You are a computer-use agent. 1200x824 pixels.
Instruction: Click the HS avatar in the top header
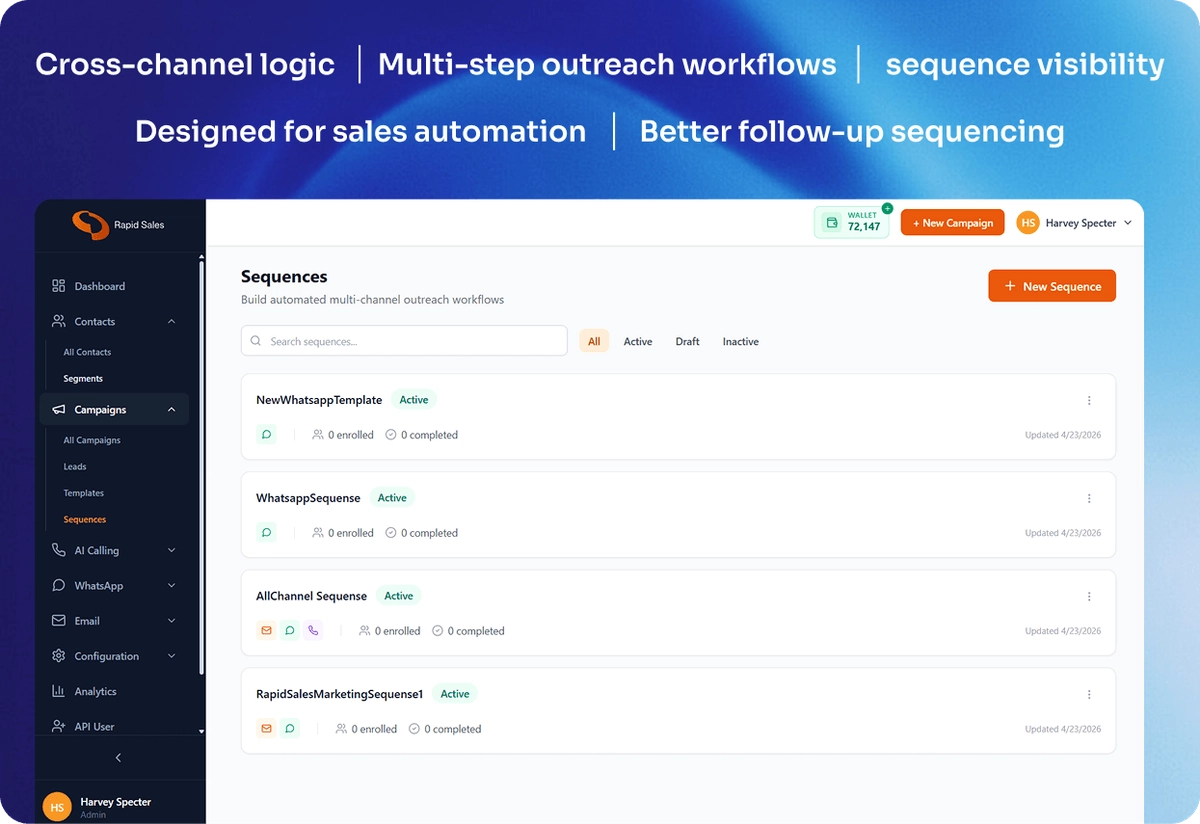pyautogui.click(x=1028, y=223)
